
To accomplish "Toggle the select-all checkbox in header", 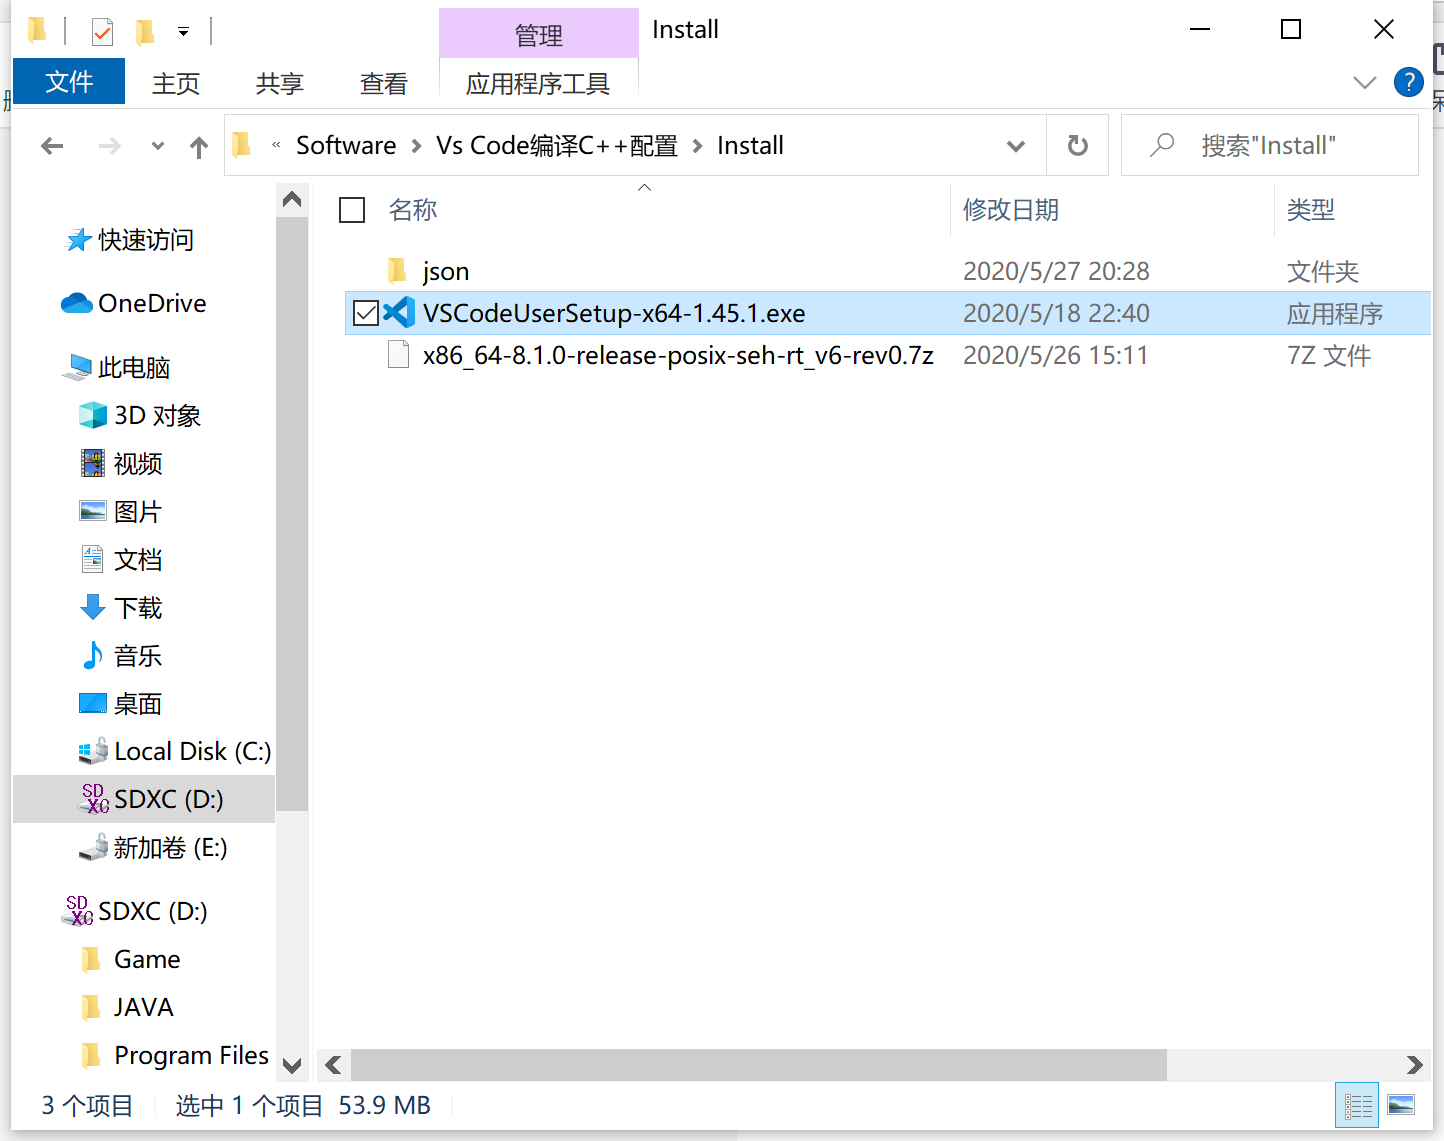I will click(x=352, y=210).
